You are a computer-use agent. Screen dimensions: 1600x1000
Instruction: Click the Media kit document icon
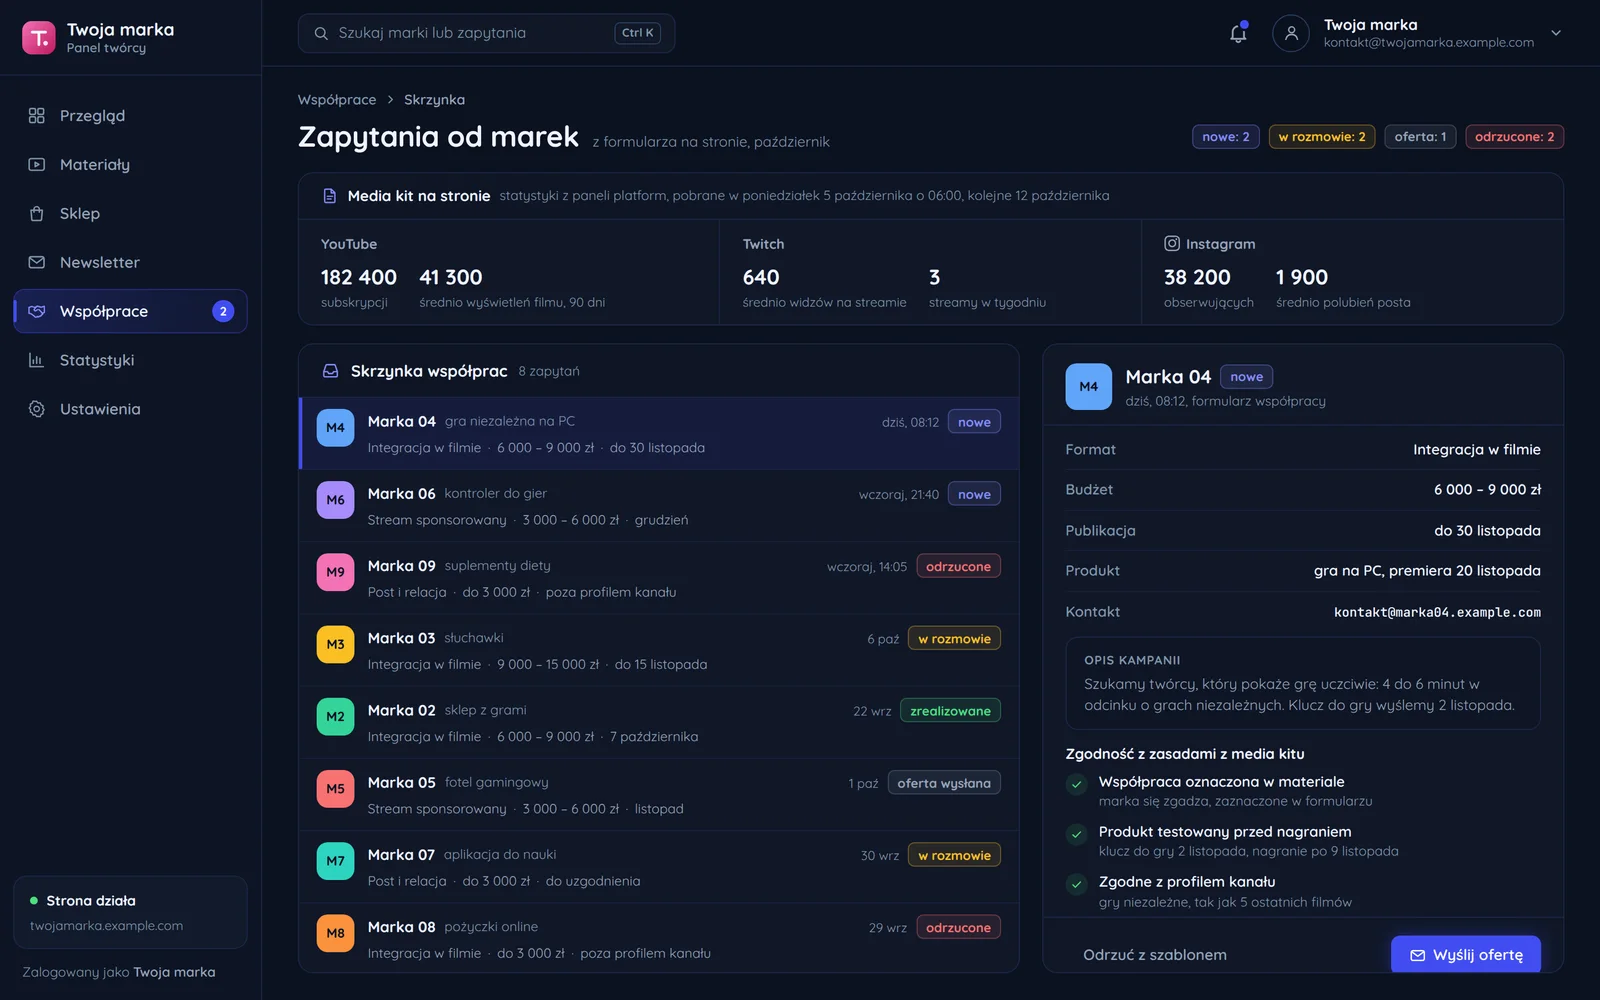[329, 196]
